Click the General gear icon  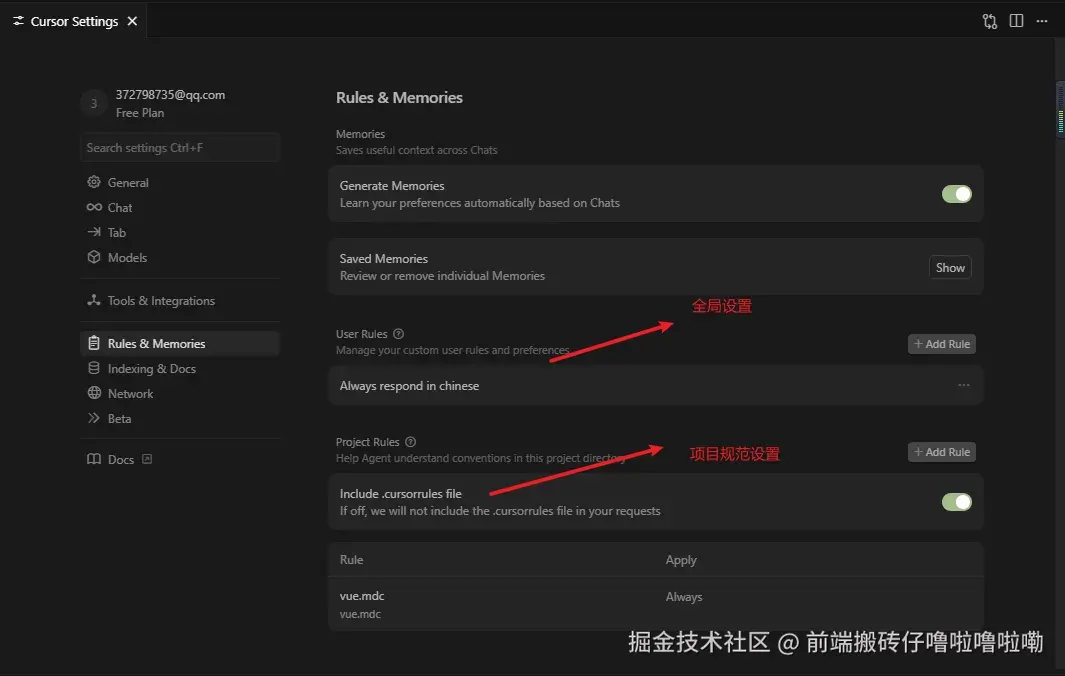[94, 182]
